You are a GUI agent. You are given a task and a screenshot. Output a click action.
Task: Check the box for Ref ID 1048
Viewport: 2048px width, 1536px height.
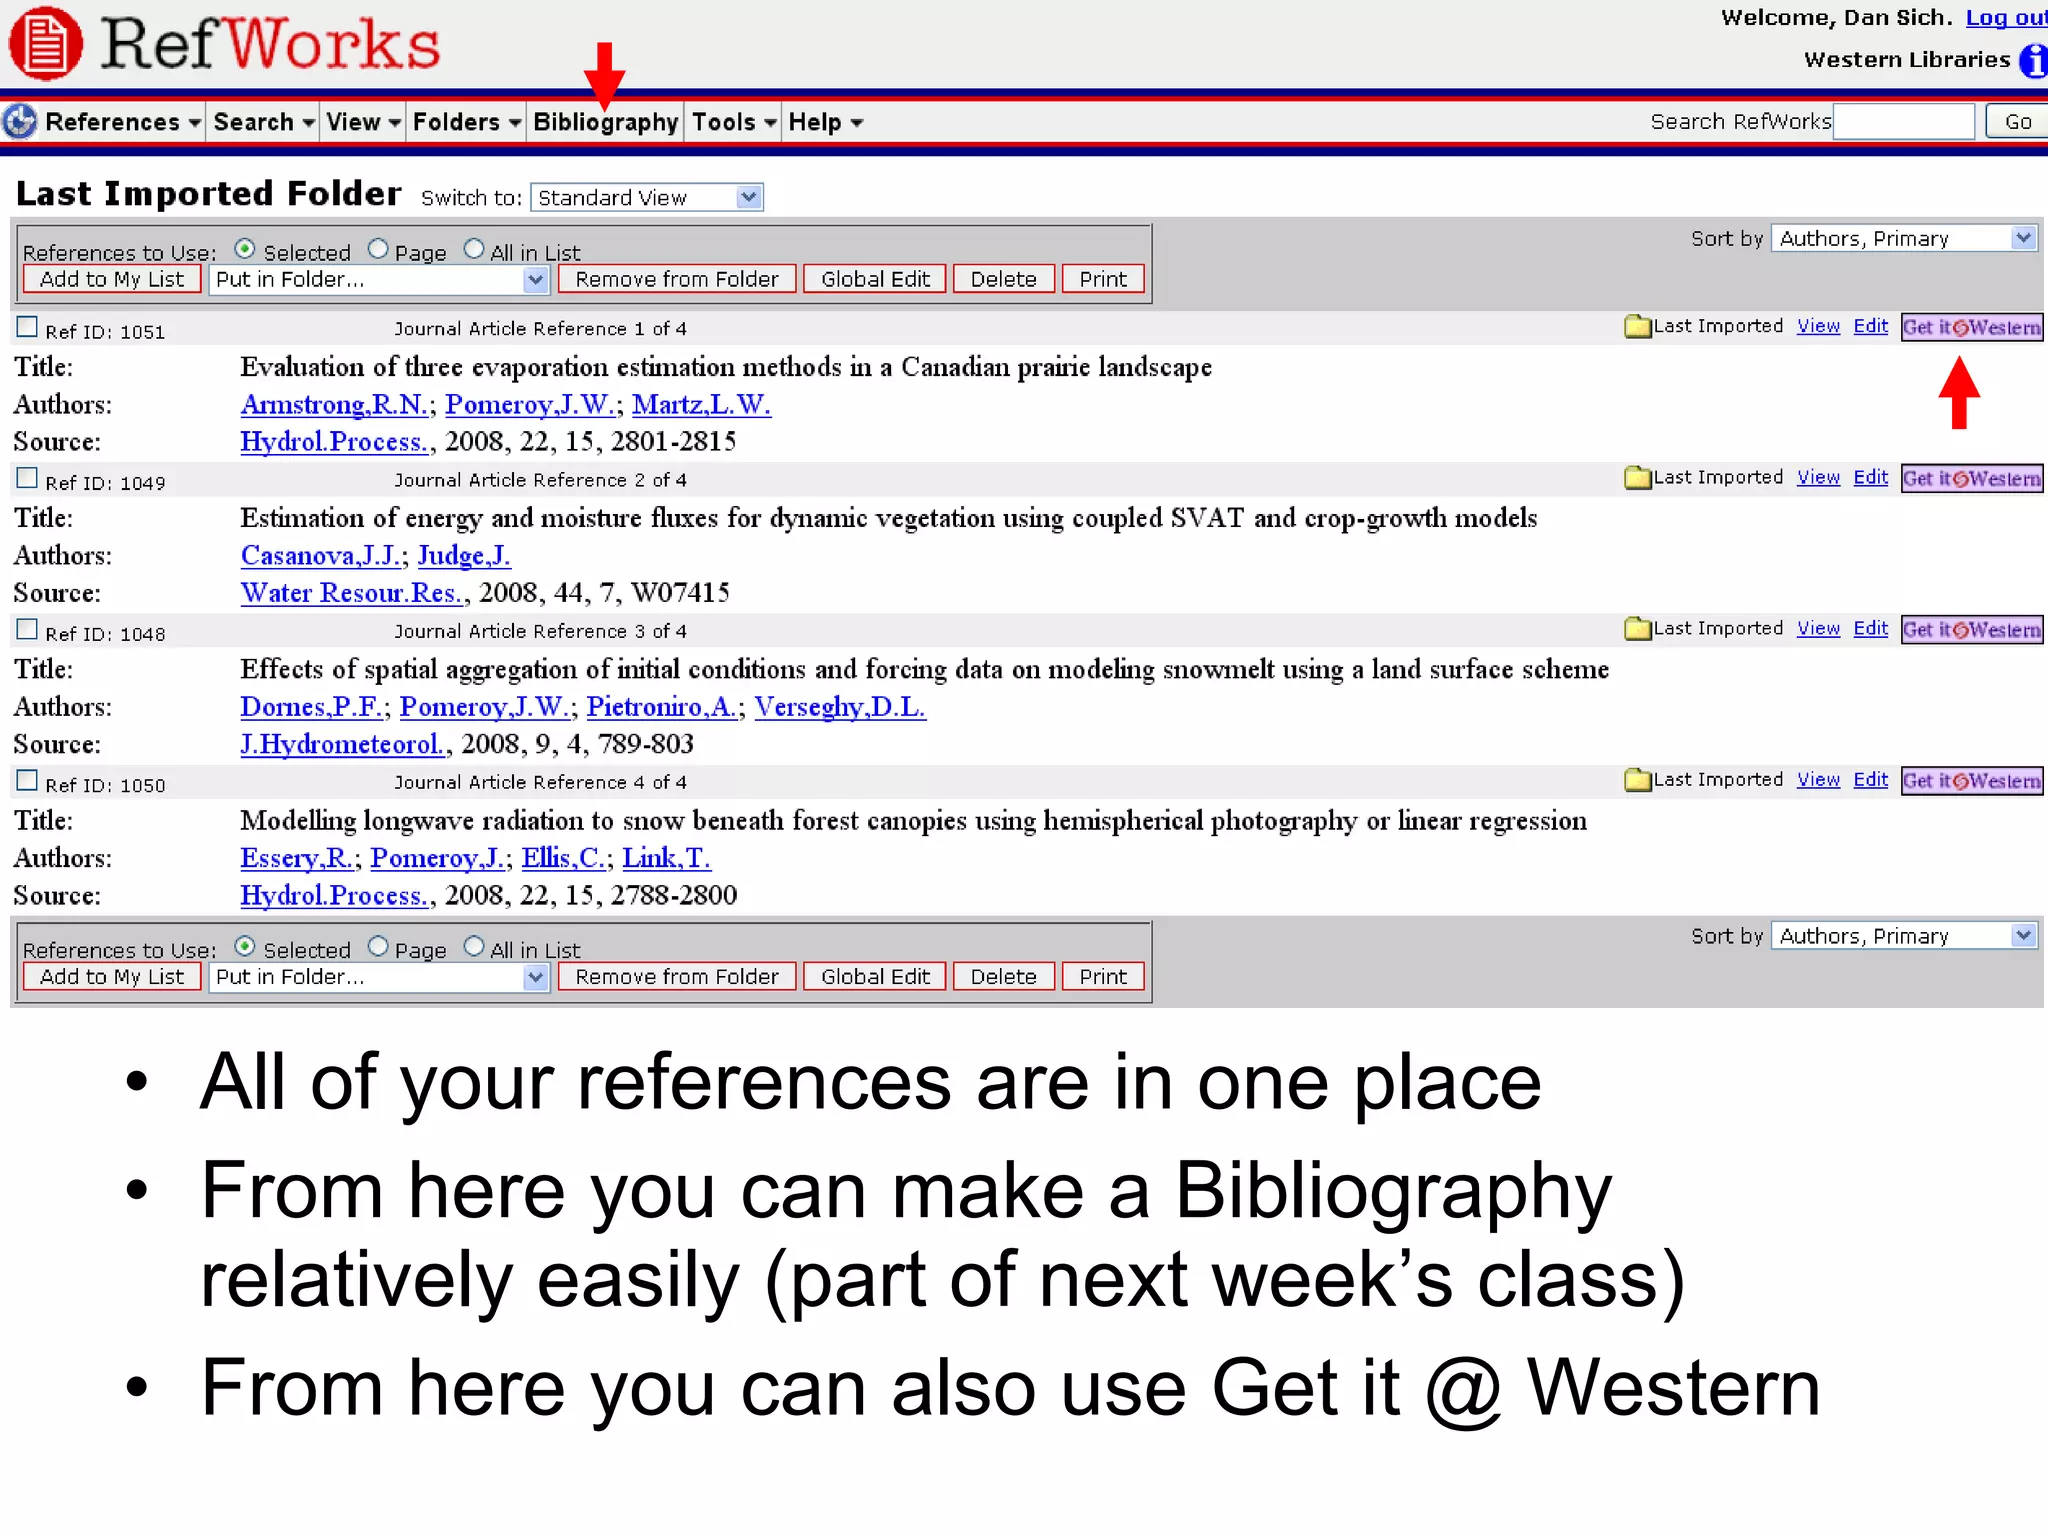point(27,629)
